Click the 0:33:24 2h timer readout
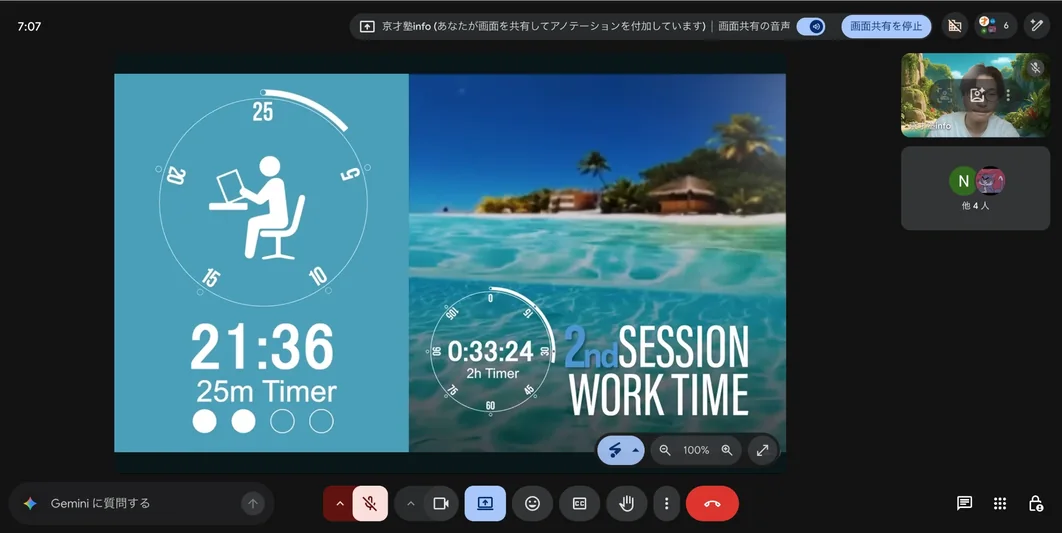The image size is (1062, 533). (490, 351)
